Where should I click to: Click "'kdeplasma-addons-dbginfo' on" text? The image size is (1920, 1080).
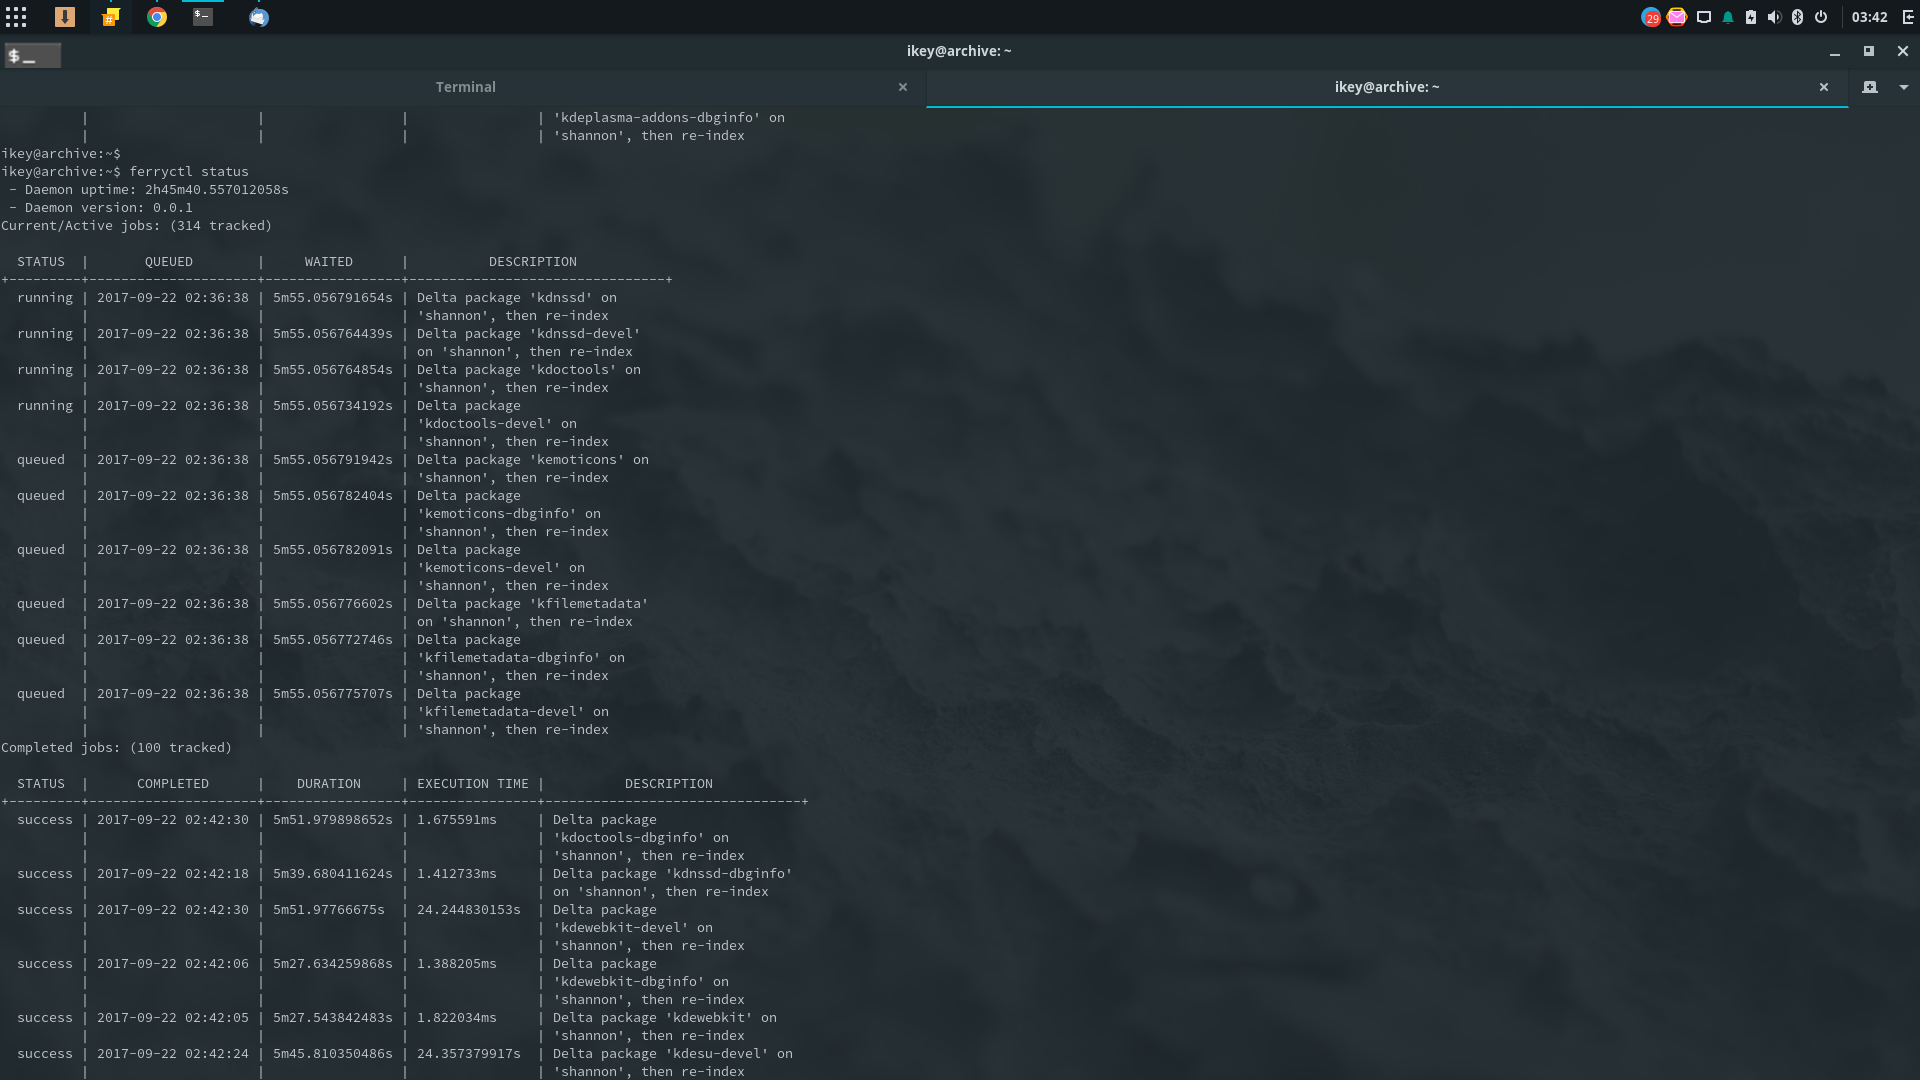[x=669, y=118]
